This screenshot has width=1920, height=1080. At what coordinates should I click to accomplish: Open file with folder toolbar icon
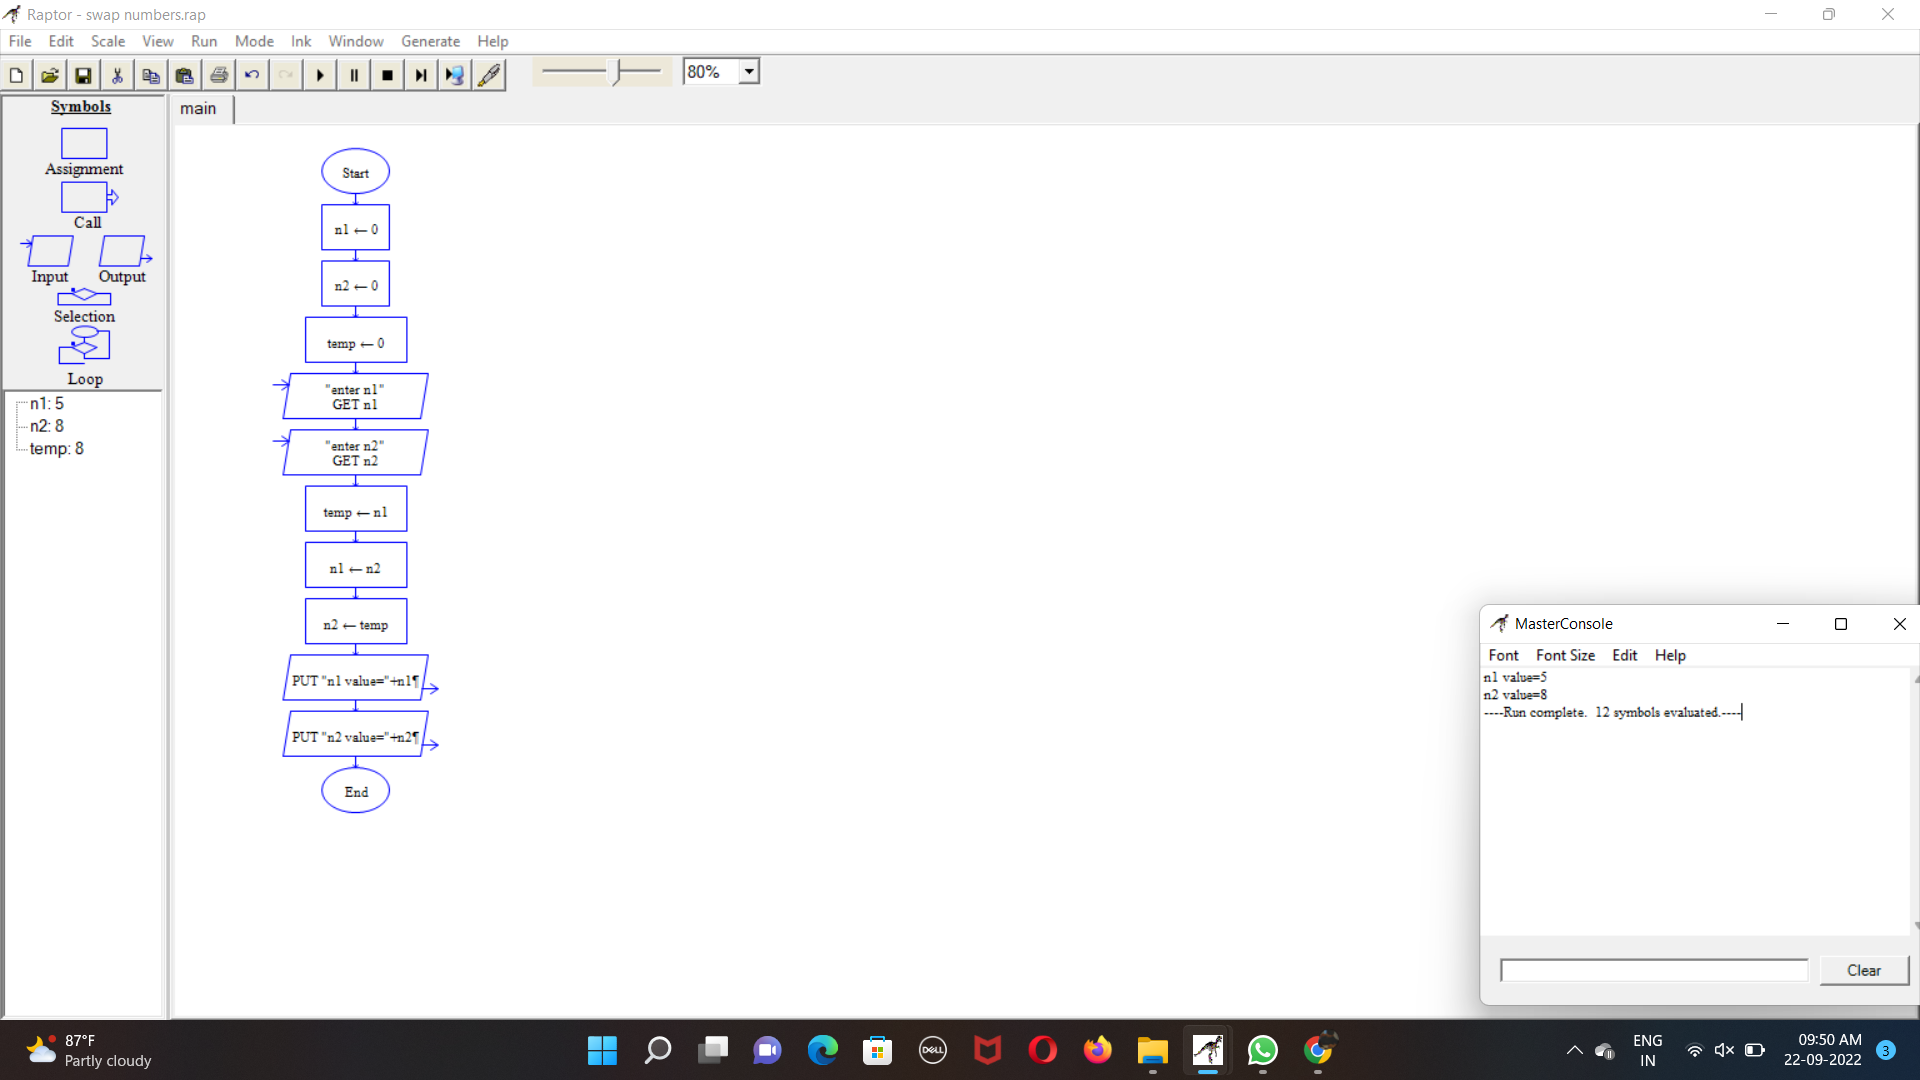(x=50, y=75)
